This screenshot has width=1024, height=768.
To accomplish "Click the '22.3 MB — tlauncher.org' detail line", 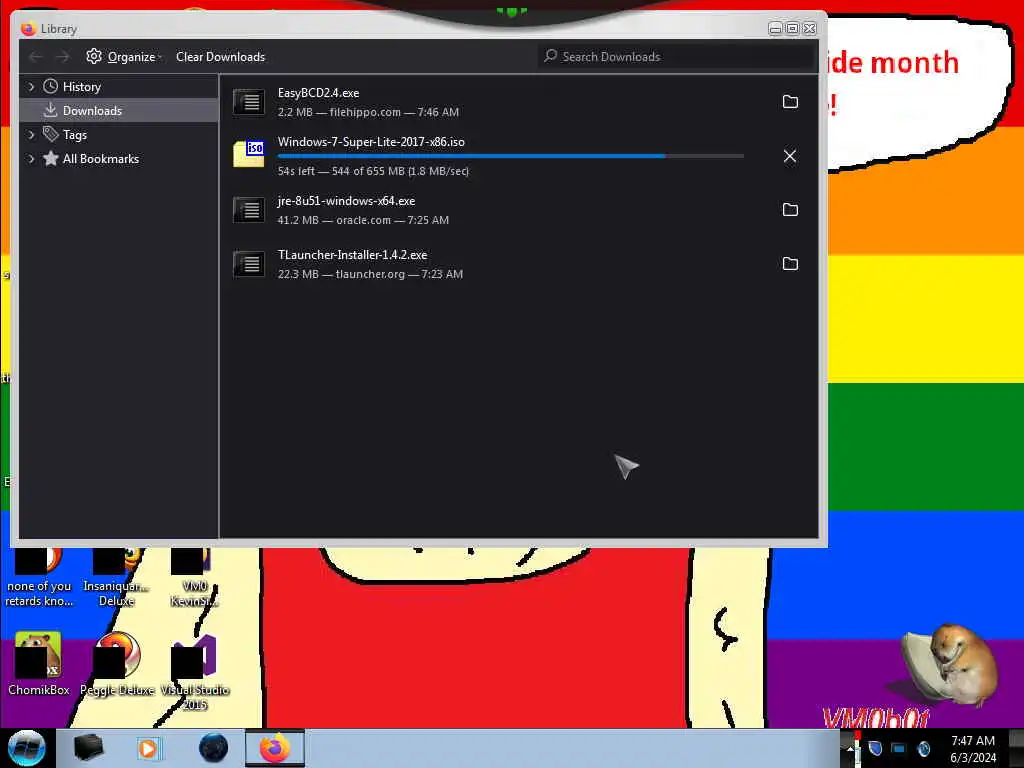I will pos(370,274).
